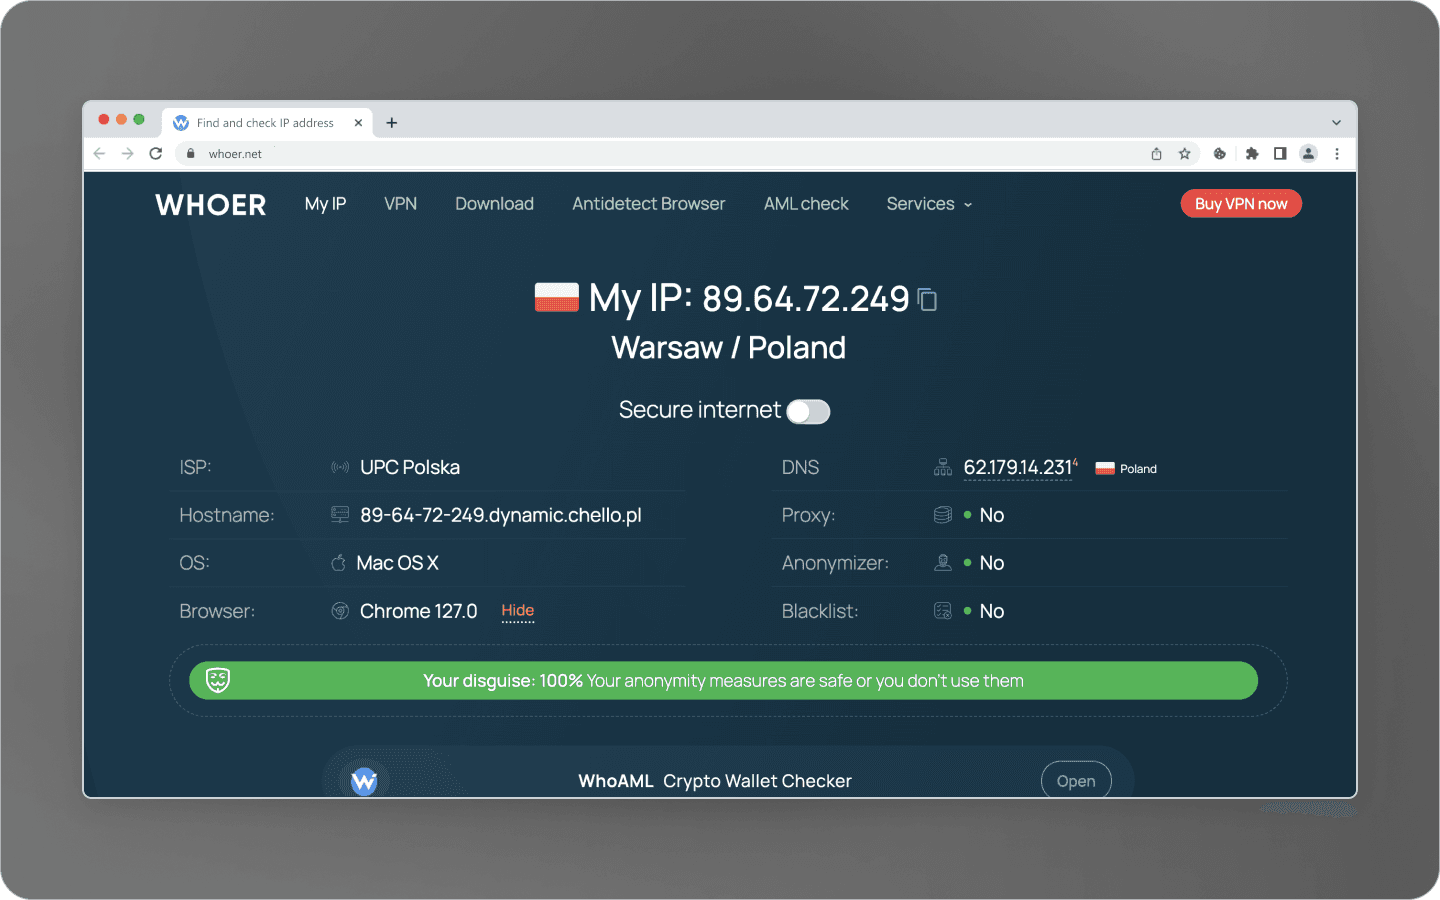Click the 'Secure internet' label
The width and height of the screenshot is (1440, 900).
(700, 410)
